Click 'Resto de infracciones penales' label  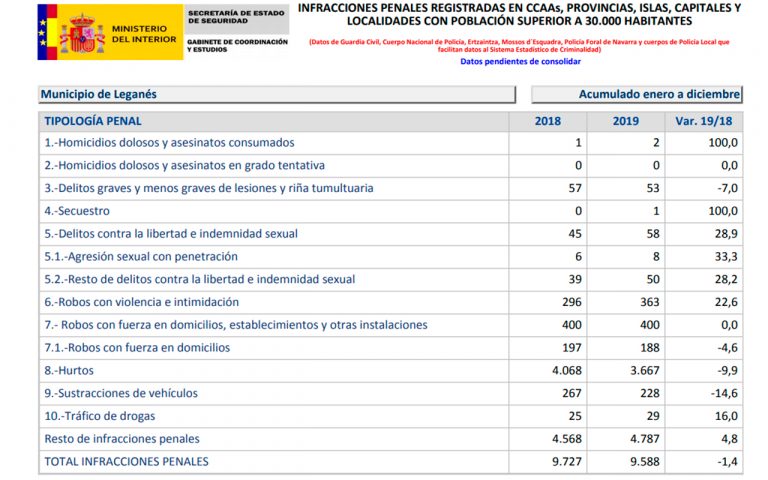point(122,439)
